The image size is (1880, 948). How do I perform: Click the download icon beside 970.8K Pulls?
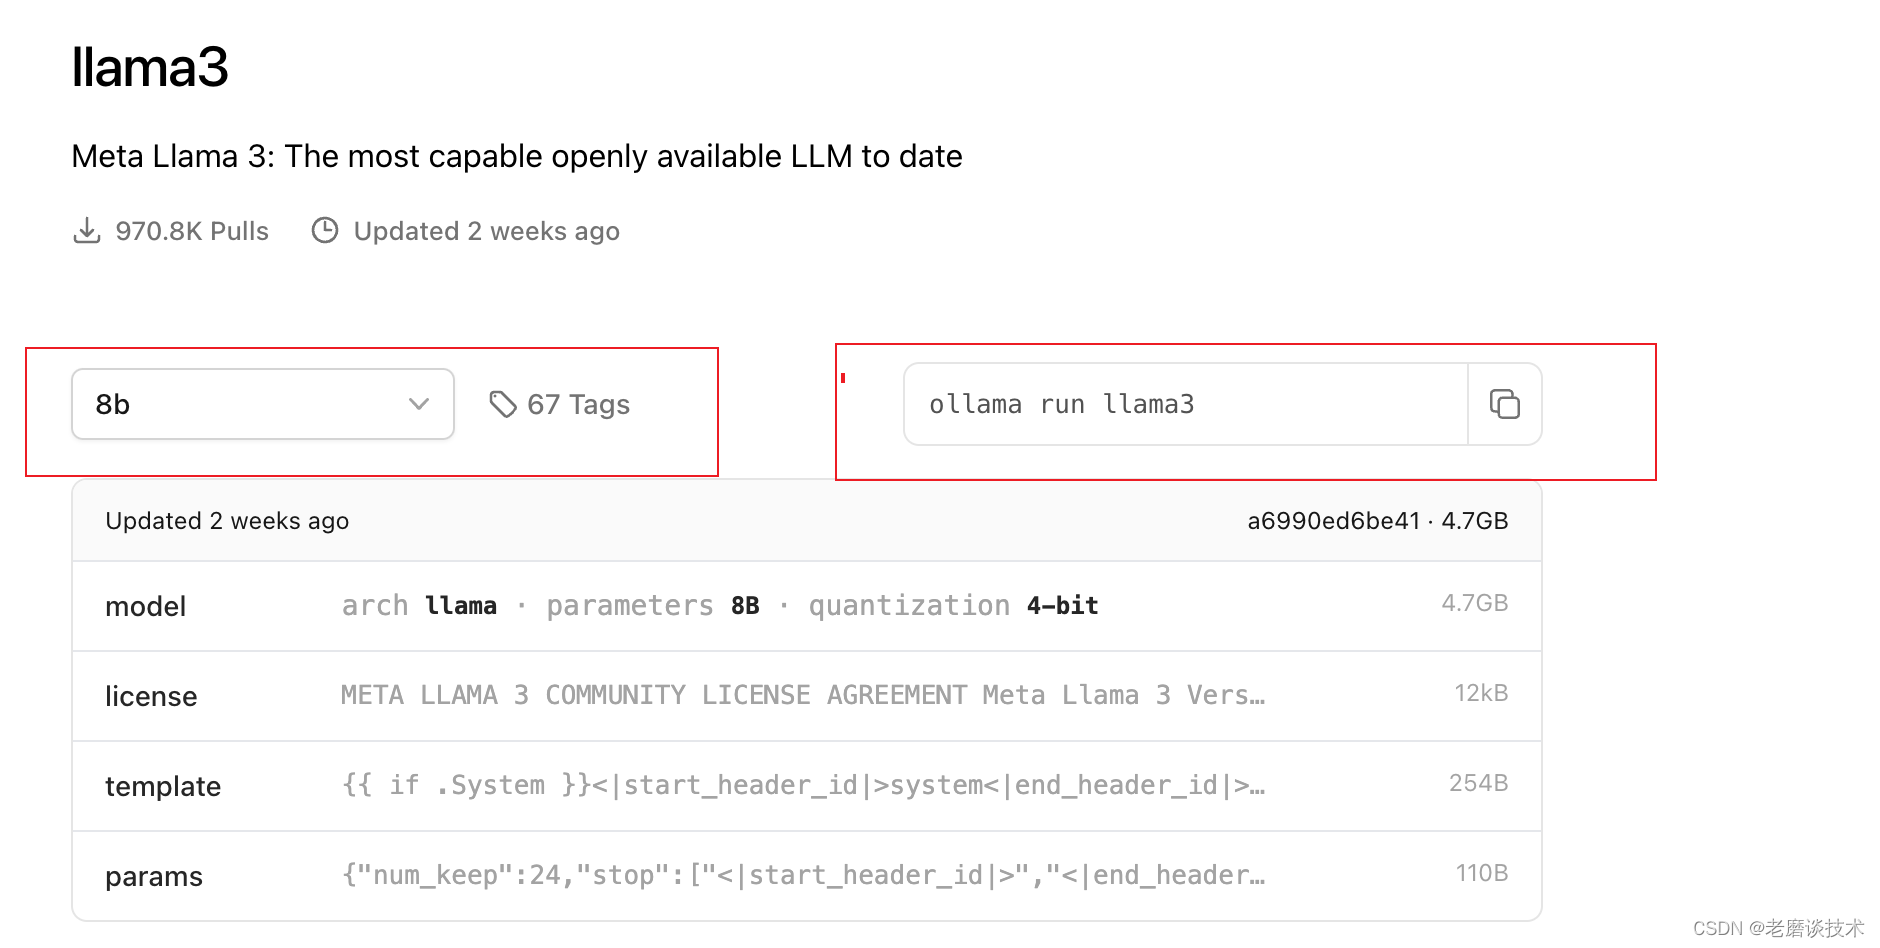click(87, 230)
